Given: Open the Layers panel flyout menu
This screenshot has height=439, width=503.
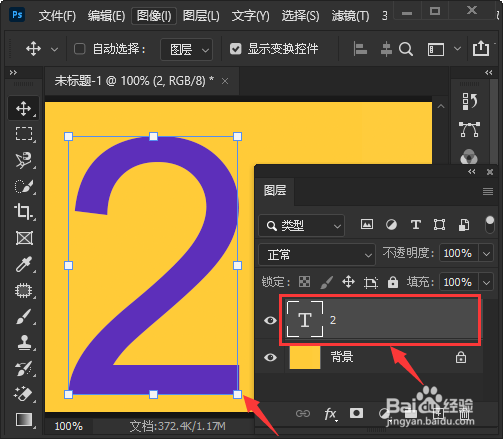Looking at the screenshot, I should [488, 191].
